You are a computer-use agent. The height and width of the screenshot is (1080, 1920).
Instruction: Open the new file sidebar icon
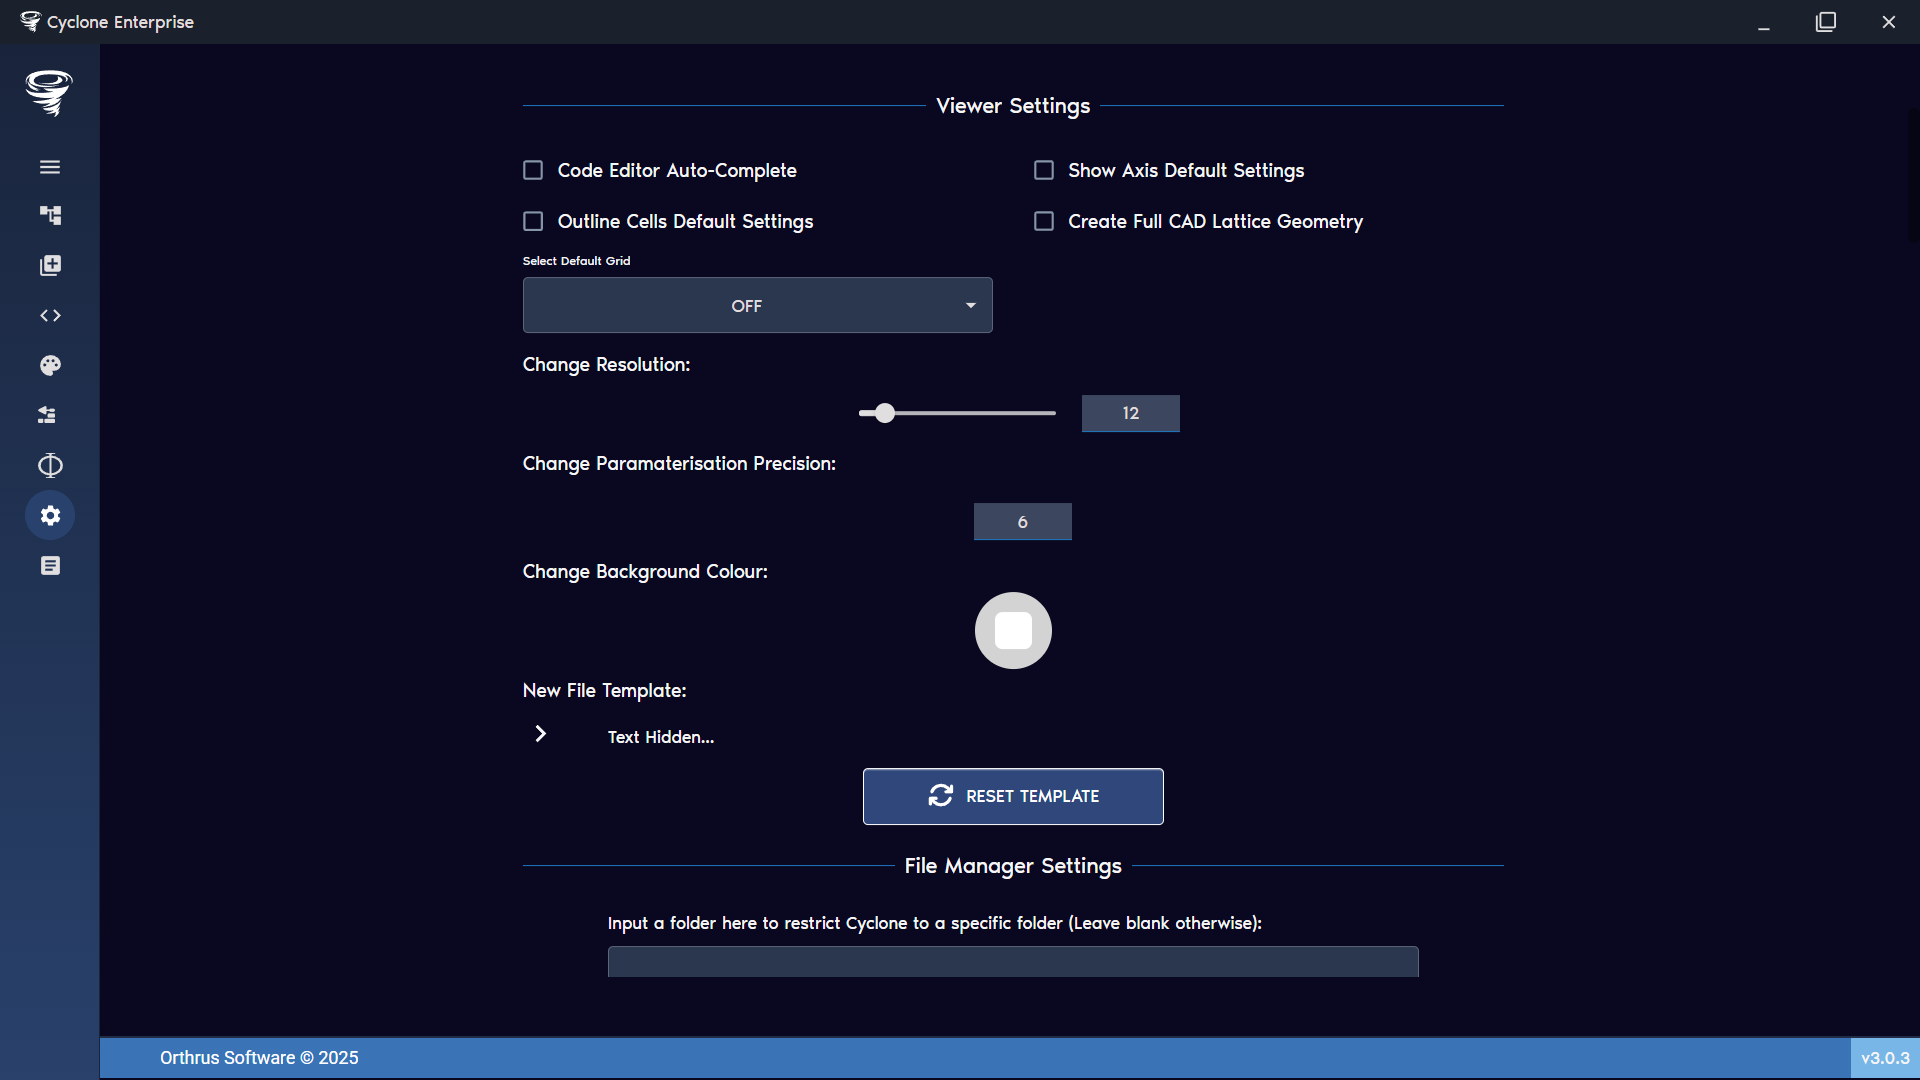[x=49, y=265]
